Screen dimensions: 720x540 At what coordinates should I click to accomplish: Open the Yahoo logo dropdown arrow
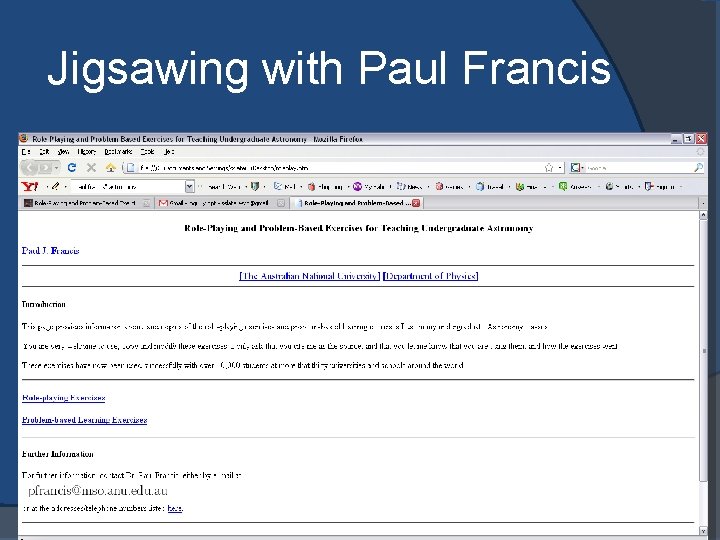pyautogui.click(x=47, y=187)
